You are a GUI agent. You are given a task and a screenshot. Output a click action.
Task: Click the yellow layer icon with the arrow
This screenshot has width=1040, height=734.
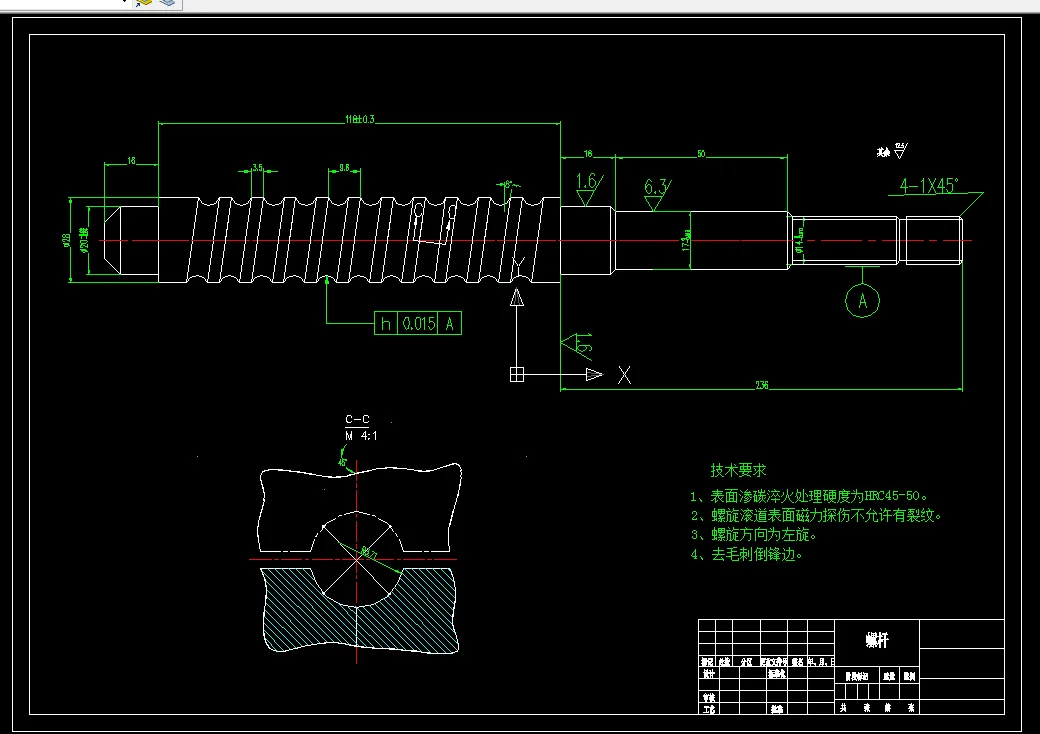tap(143, 3)
